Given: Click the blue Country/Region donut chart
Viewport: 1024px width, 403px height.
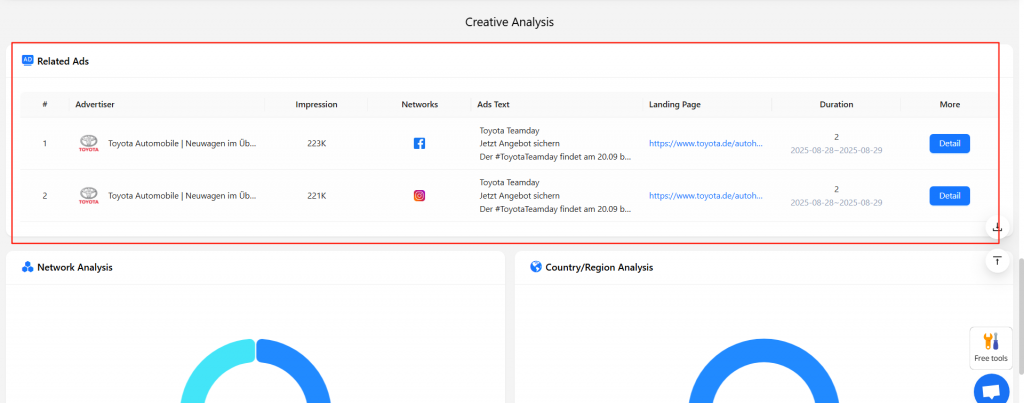Looking at the screenshot, I should click(710, 370).
